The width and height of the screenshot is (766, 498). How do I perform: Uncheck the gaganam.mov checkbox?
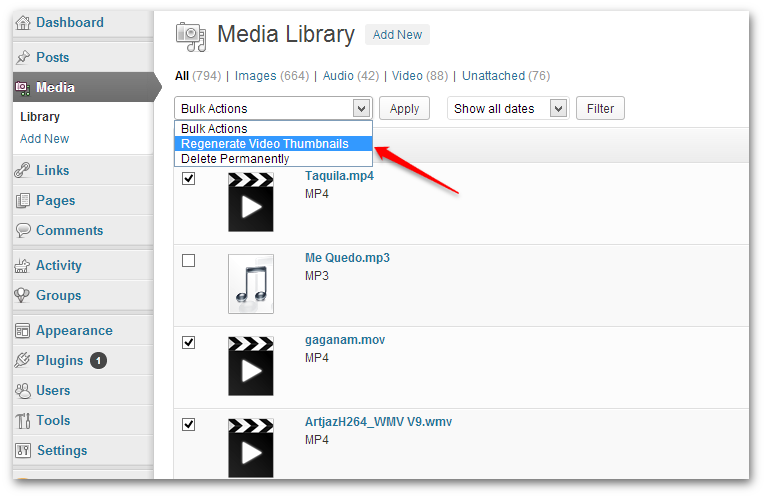point(189,343)
